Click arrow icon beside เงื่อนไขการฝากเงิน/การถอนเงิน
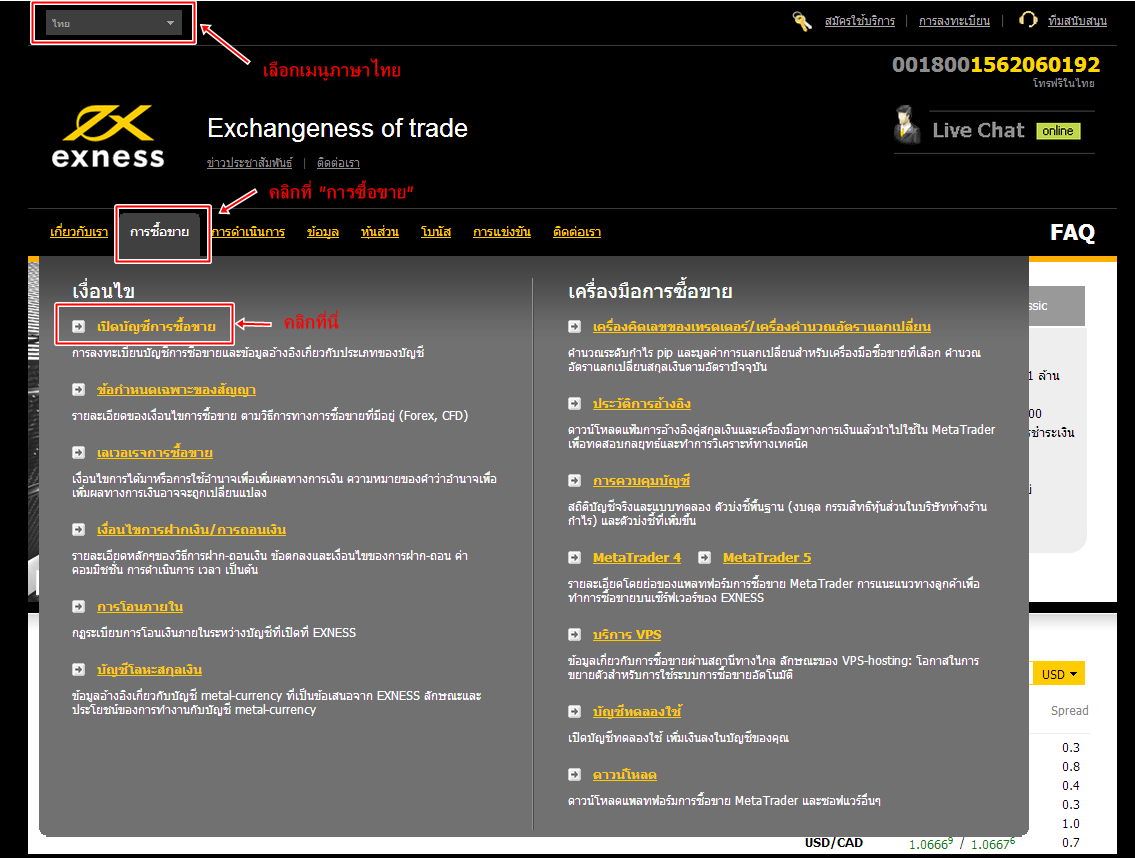Screen dimensions: 1135x858 [78, 530]
